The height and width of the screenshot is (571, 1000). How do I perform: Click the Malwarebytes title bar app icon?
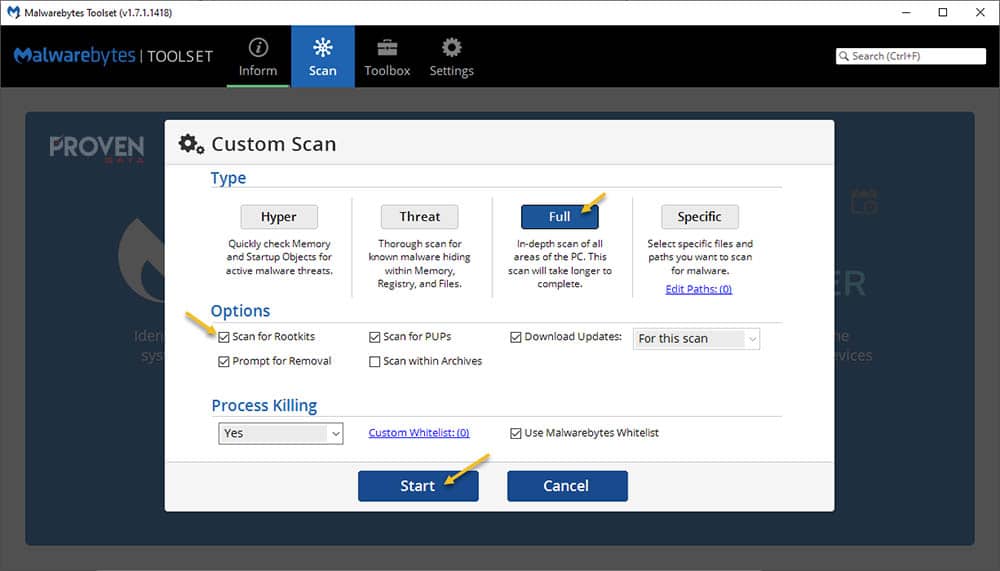tap(13, 12)
